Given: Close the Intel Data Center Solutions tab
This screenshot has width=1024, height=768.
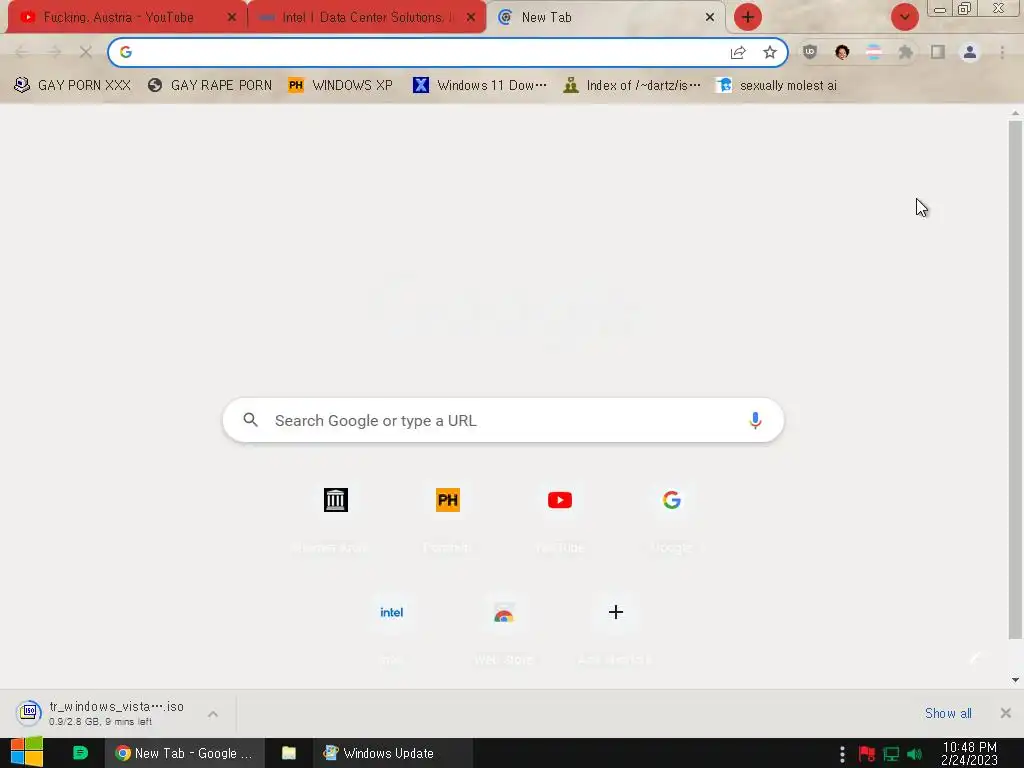Looking at the screenshot, I should click(x=471, y=18).
